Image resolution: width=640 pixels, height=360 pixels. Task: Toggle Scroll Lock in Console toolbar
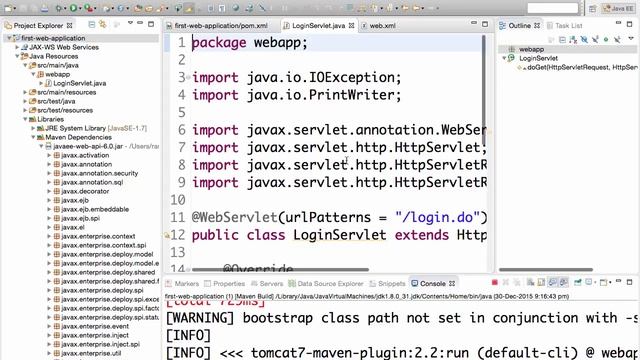point(541,282)
